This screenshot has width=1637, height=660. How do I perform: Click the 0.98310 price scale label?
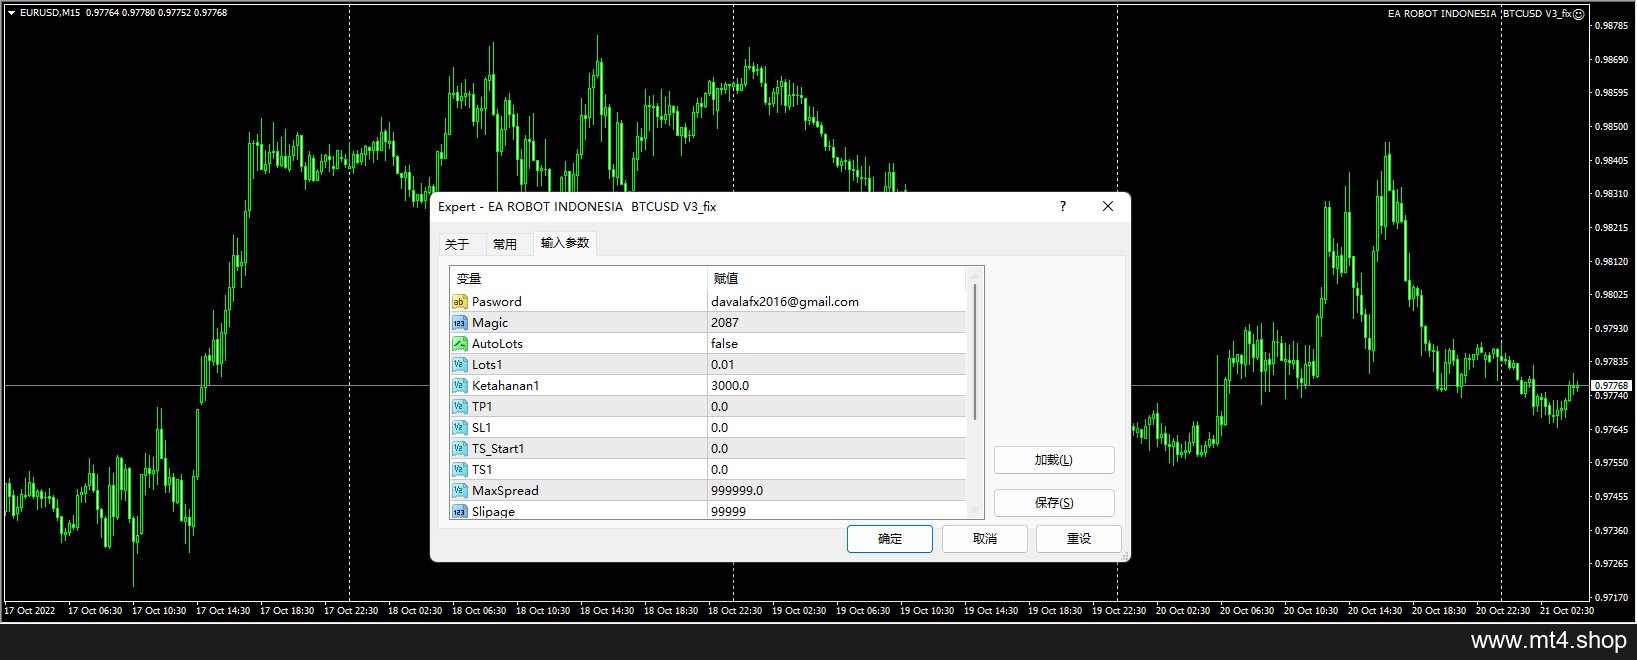pos(1612,194)
